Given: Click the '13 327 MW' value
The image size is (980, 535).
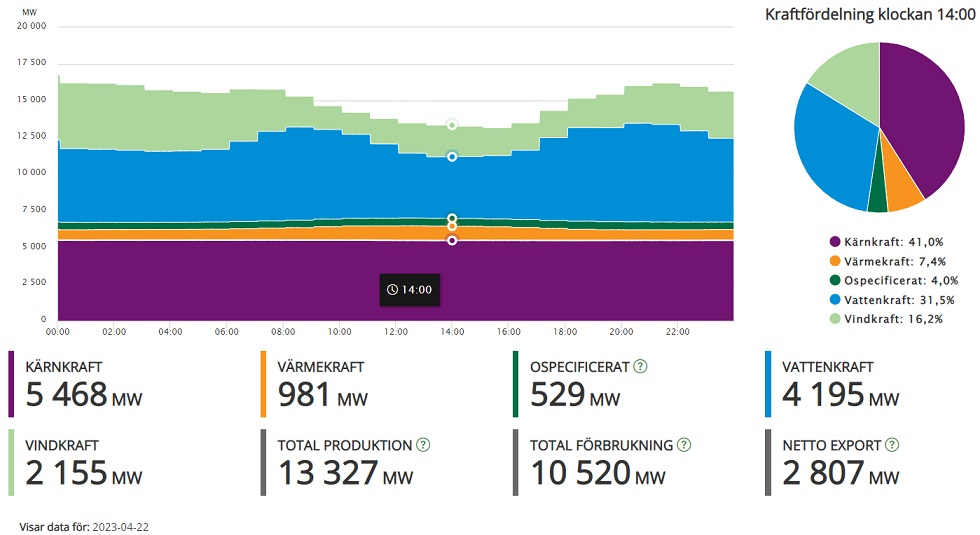Looking at the screenshot, I should [346, 473].
